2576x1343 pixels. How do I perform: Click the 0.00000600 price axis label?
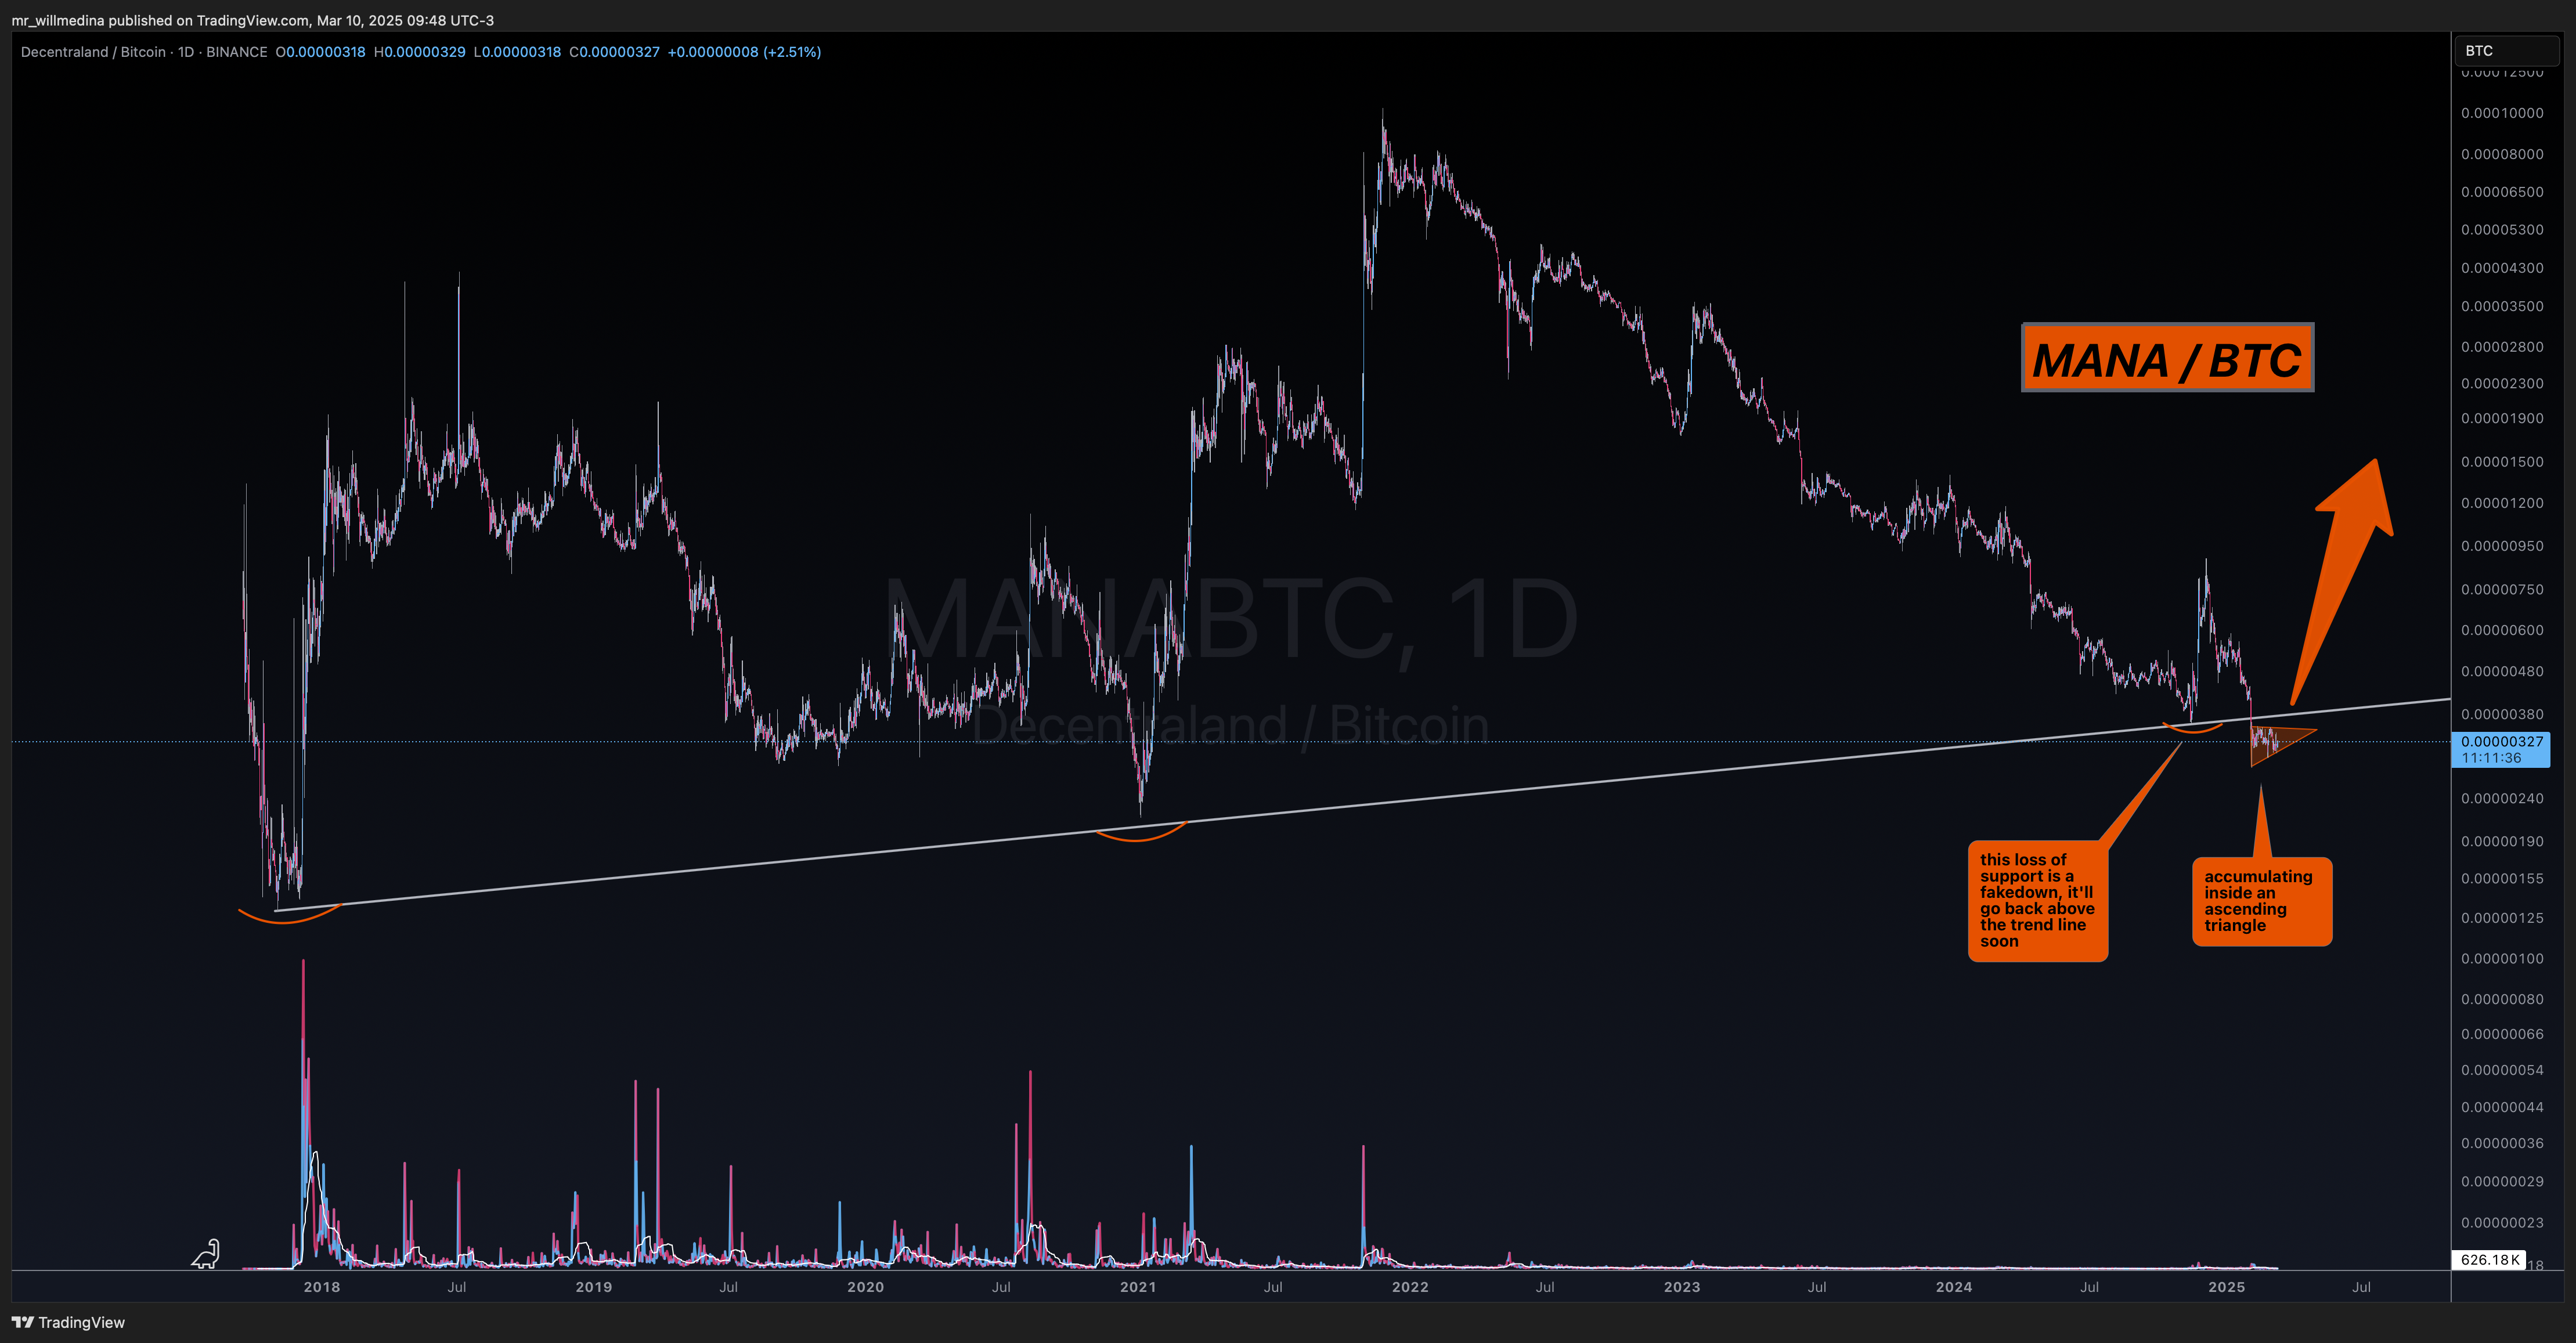pos(2502,630)
